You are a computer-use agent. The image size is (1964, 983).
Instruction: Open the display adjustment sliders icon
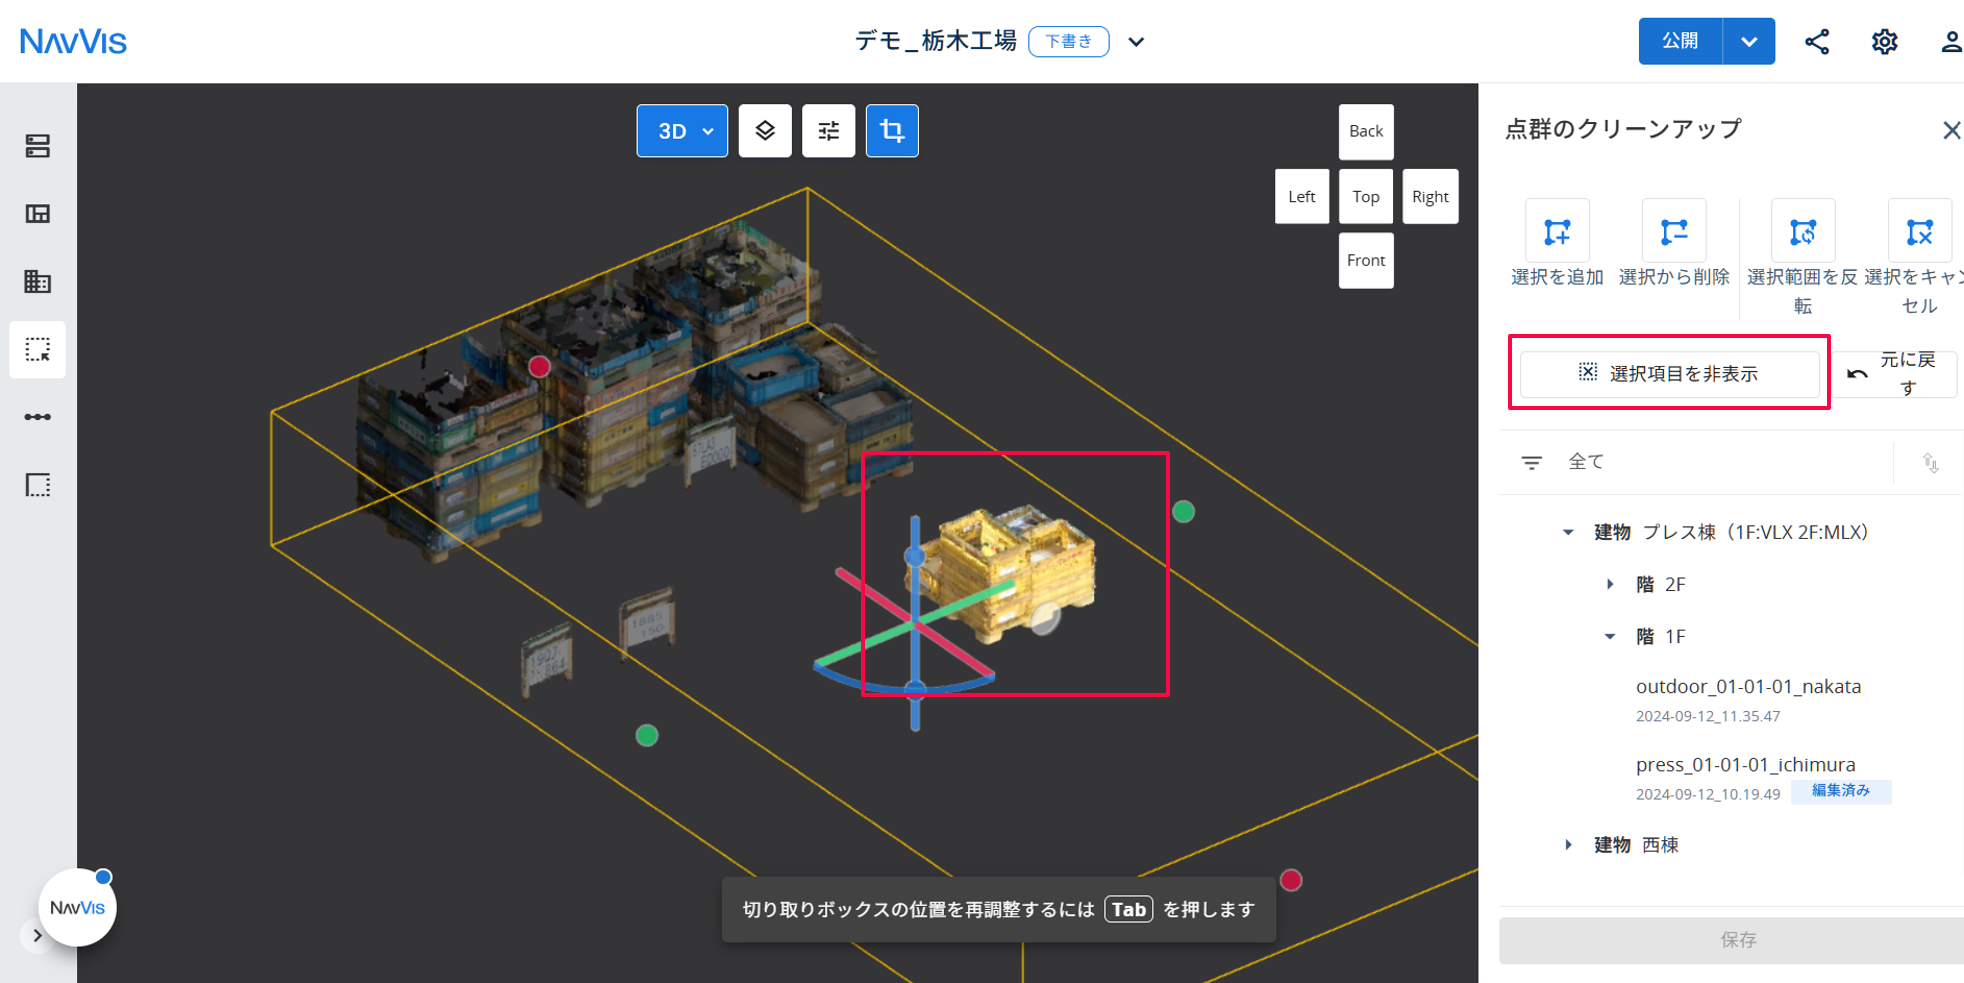point(828,131)
